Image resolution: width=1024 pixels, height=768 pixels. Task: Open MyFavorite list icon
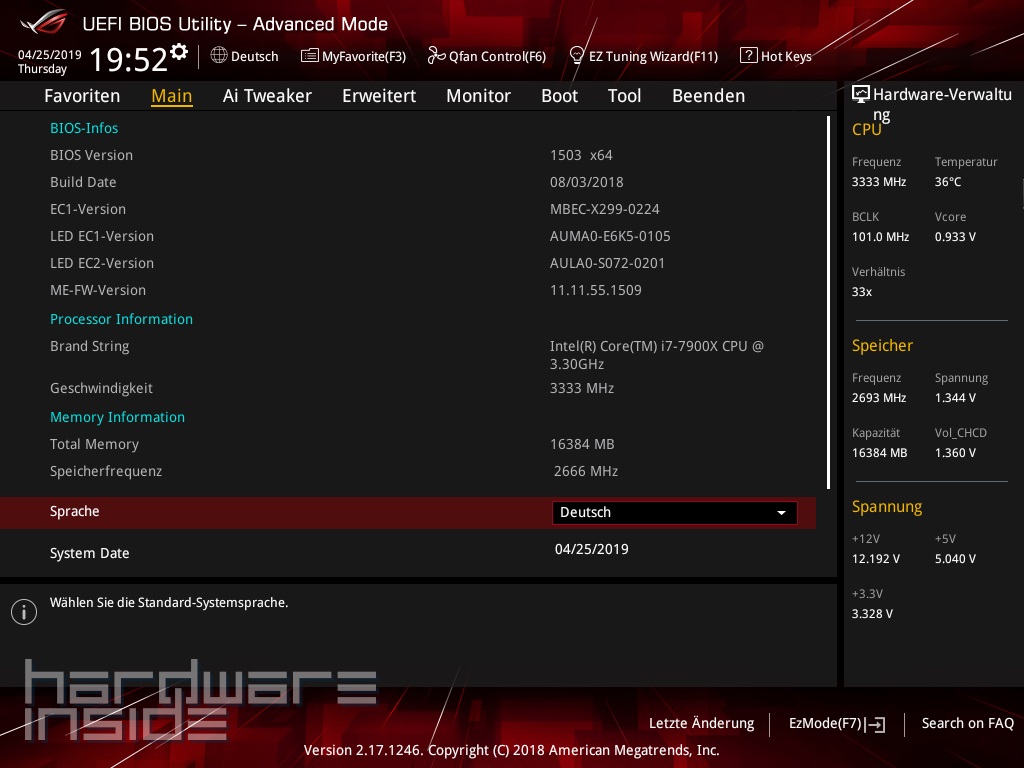coord(309,56)
